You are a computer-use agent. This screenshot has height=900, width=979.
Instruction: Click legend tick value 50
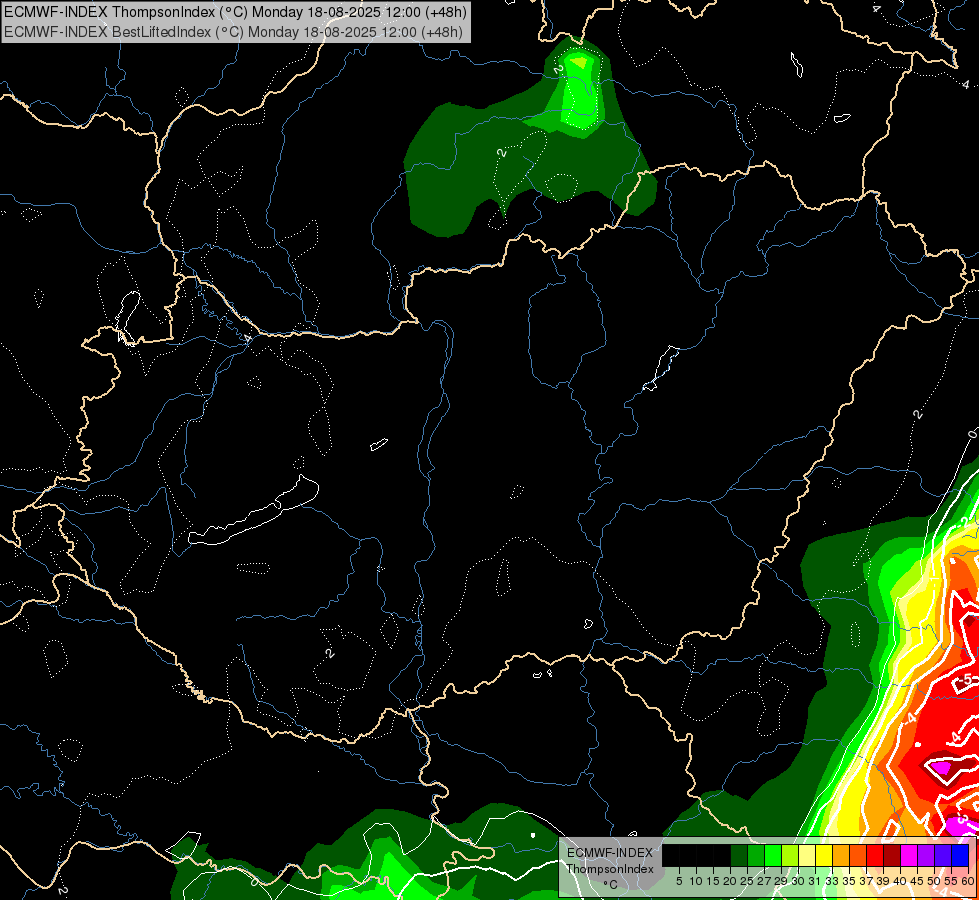935,881
